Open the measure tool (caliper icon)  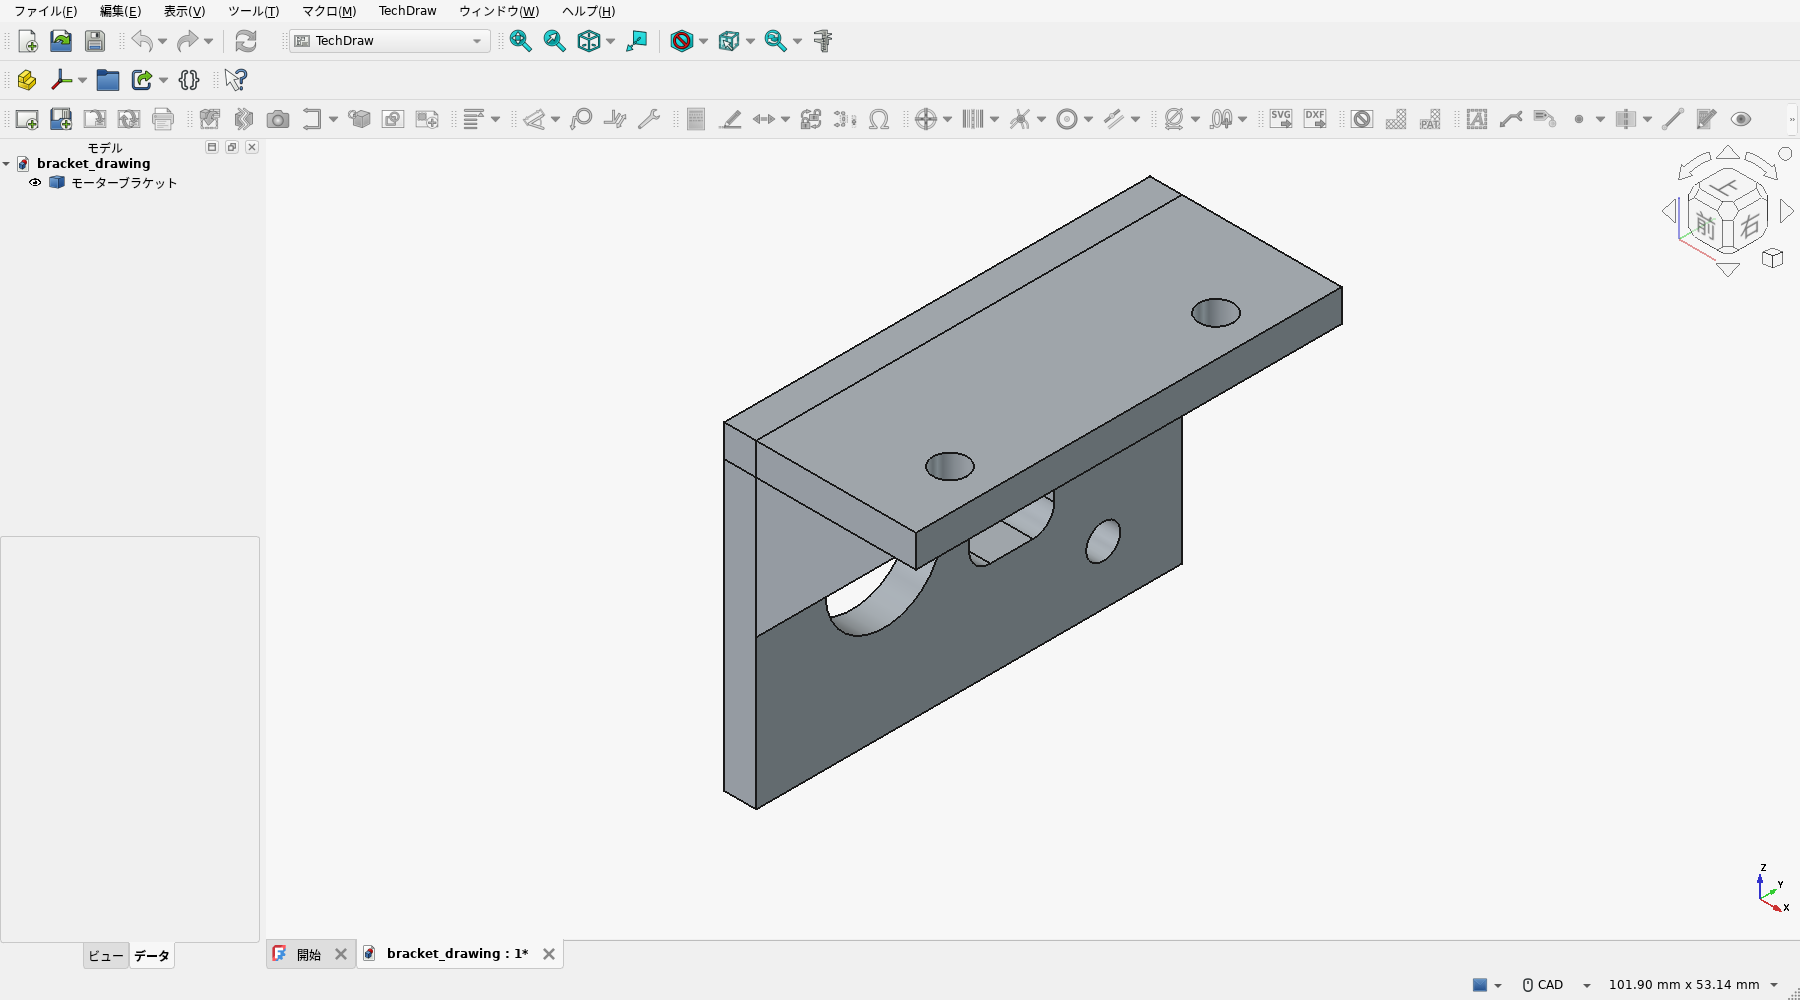coord(823,41)
